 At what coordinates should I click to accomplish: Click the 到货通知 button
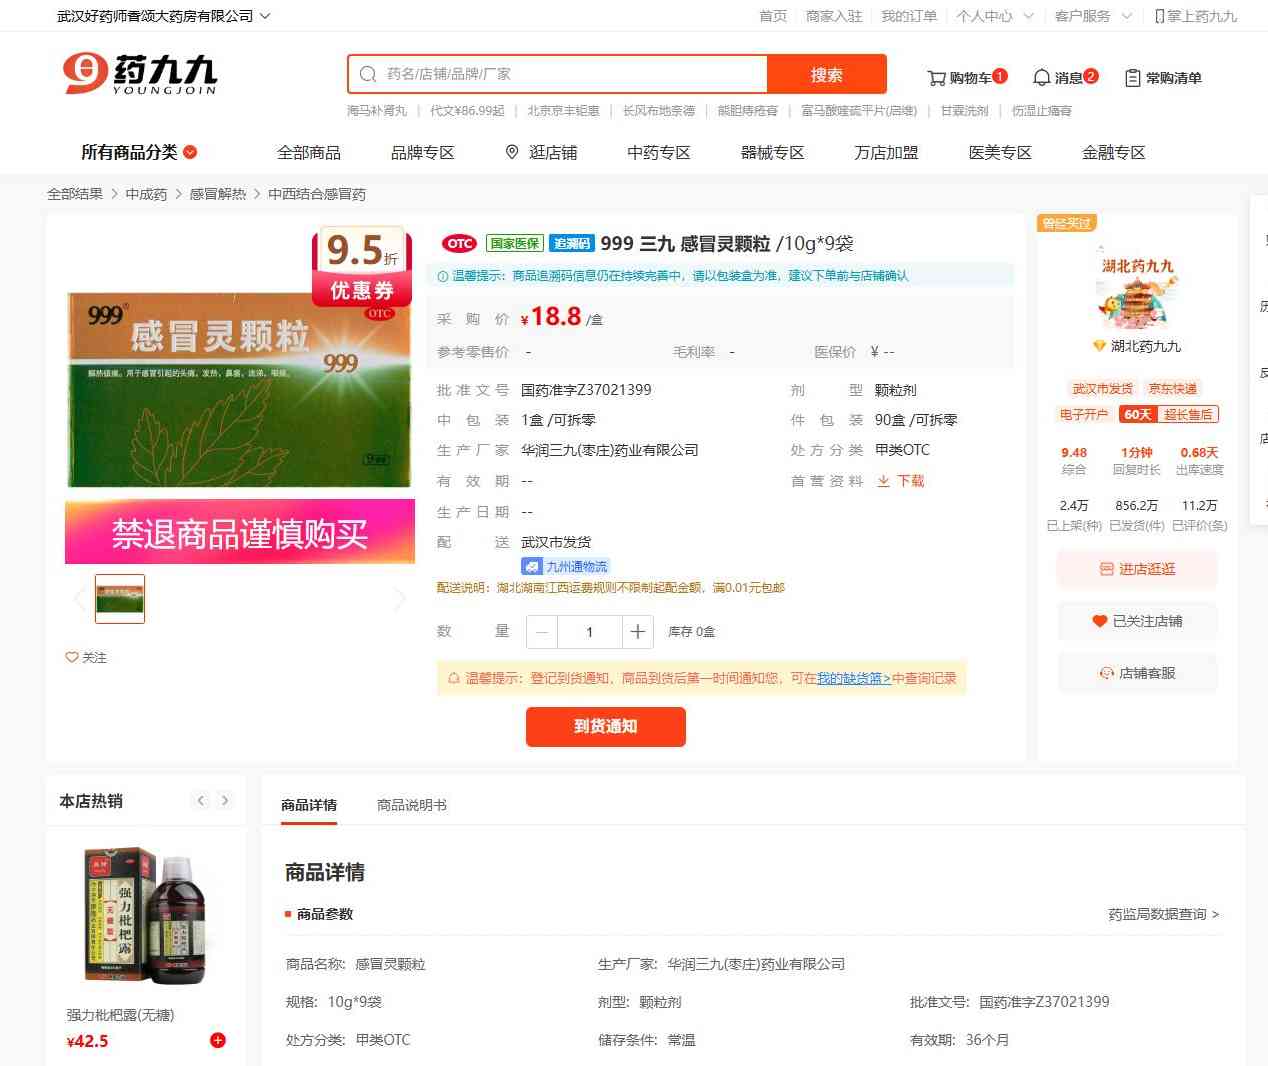pos(605,727)
